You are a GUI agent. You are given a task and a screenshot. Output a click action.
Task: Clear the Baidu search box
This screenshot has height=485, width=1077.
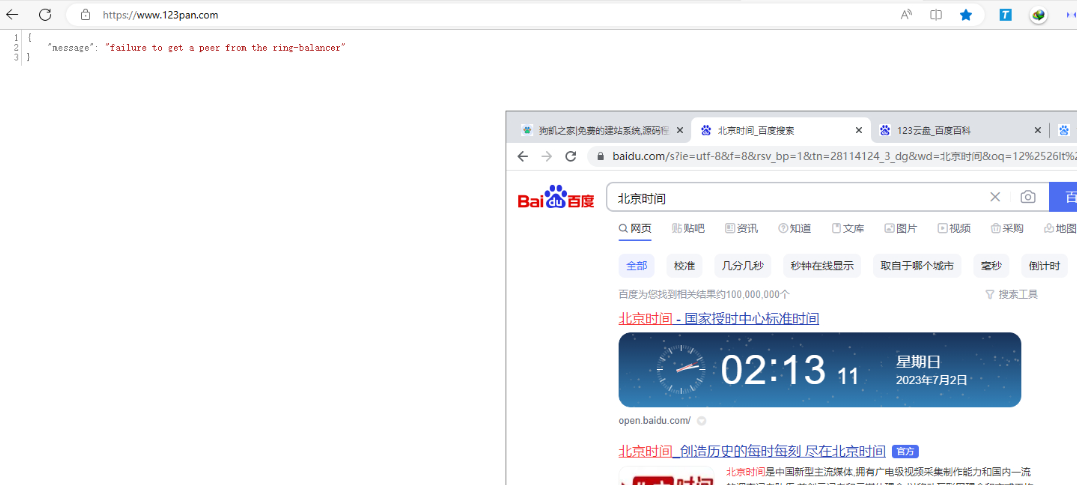point(995,197)
